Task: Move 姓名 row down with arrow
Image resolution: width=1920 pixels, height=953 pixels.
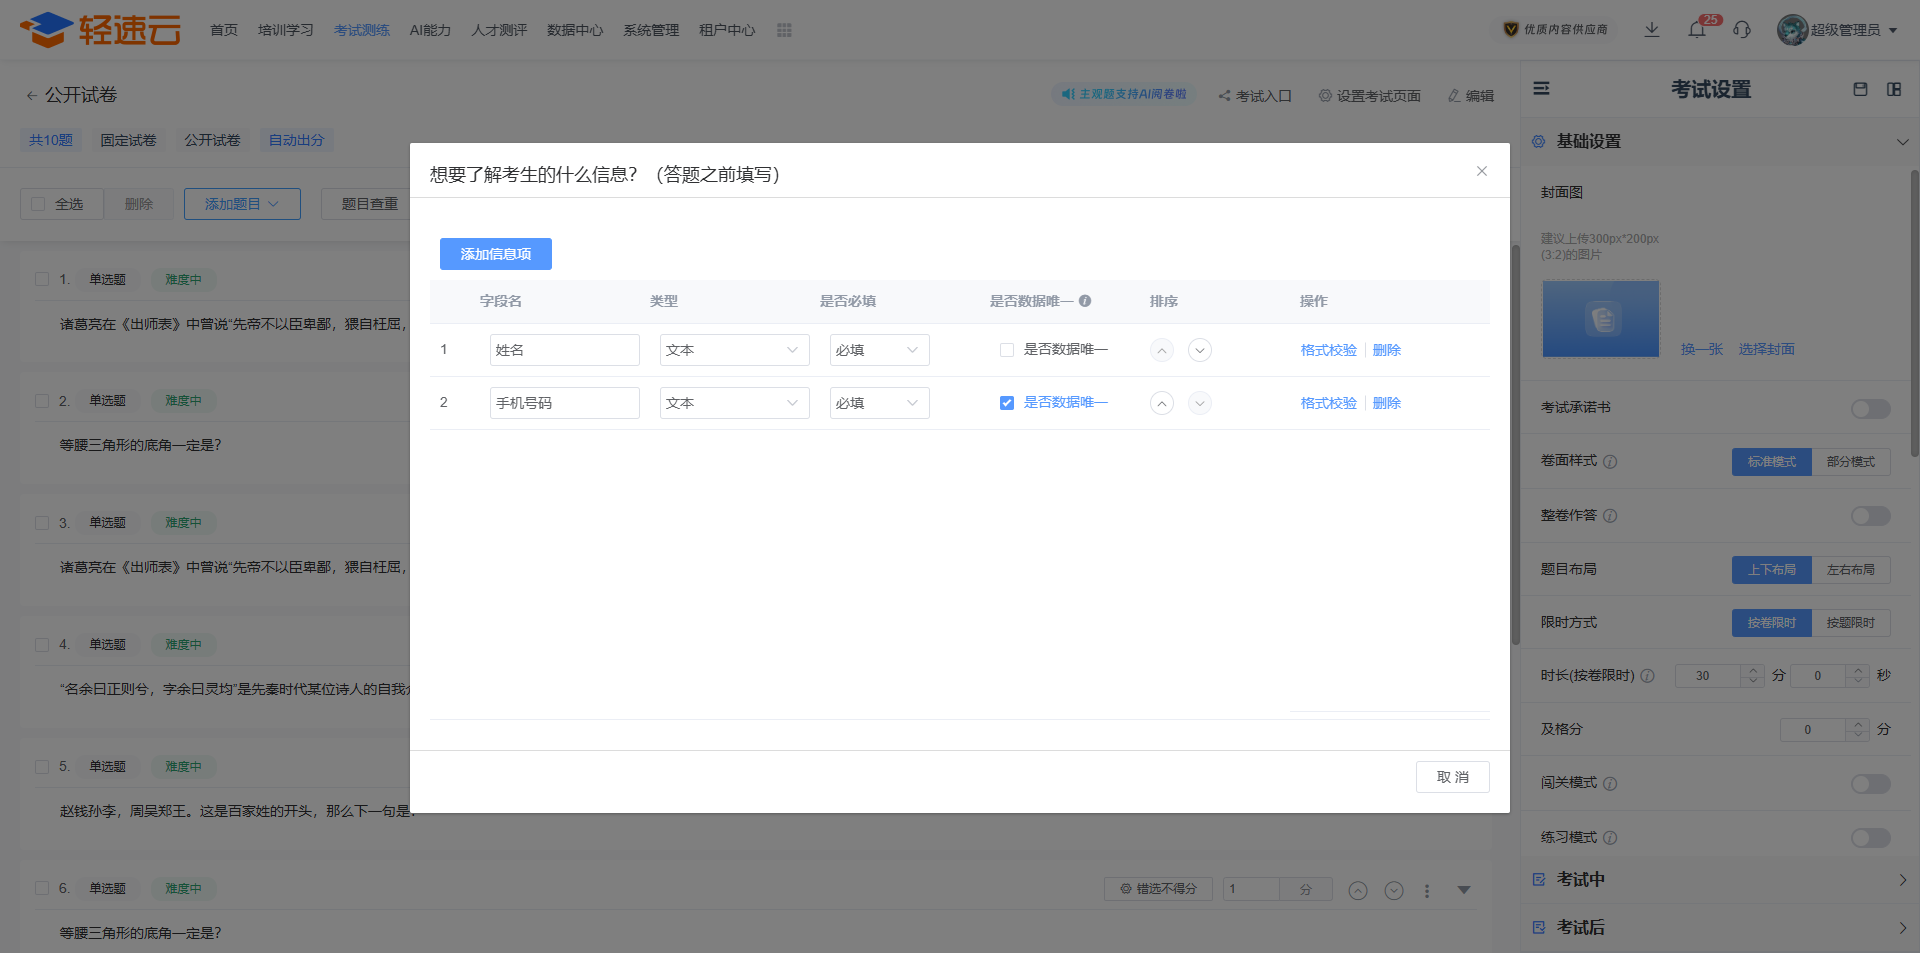Action: coord(1200,350)
